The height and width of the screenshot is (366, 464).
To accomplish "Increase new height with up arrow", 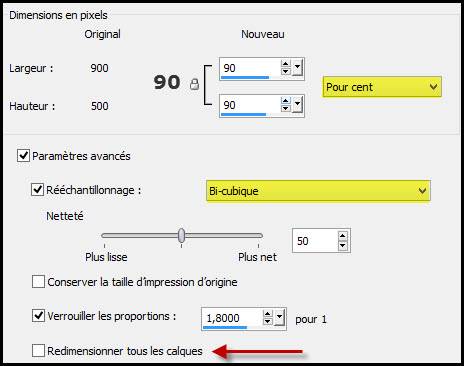I will coord(285,101).
